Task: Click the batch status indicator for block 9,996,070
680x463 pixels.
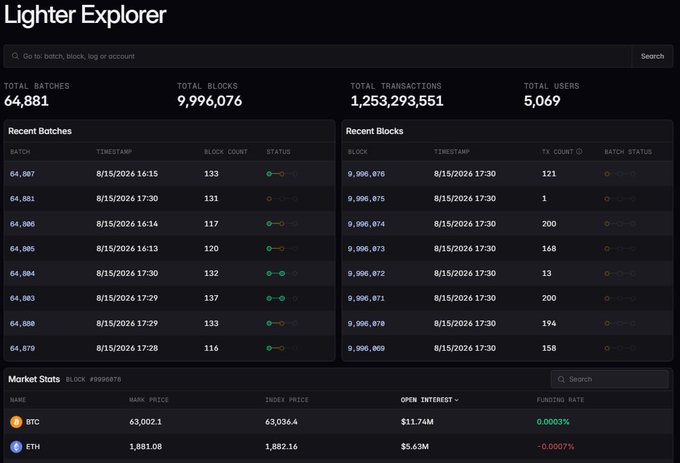Action: [620, 323]
